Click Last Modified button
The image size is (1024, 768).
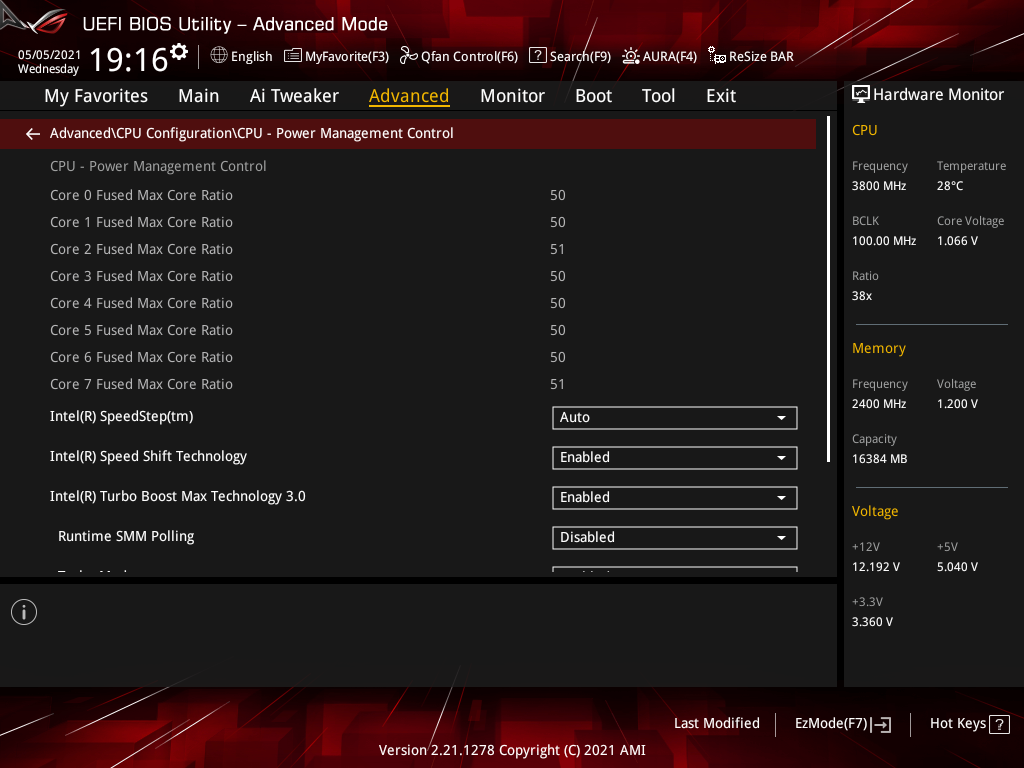tap(716, 724)
